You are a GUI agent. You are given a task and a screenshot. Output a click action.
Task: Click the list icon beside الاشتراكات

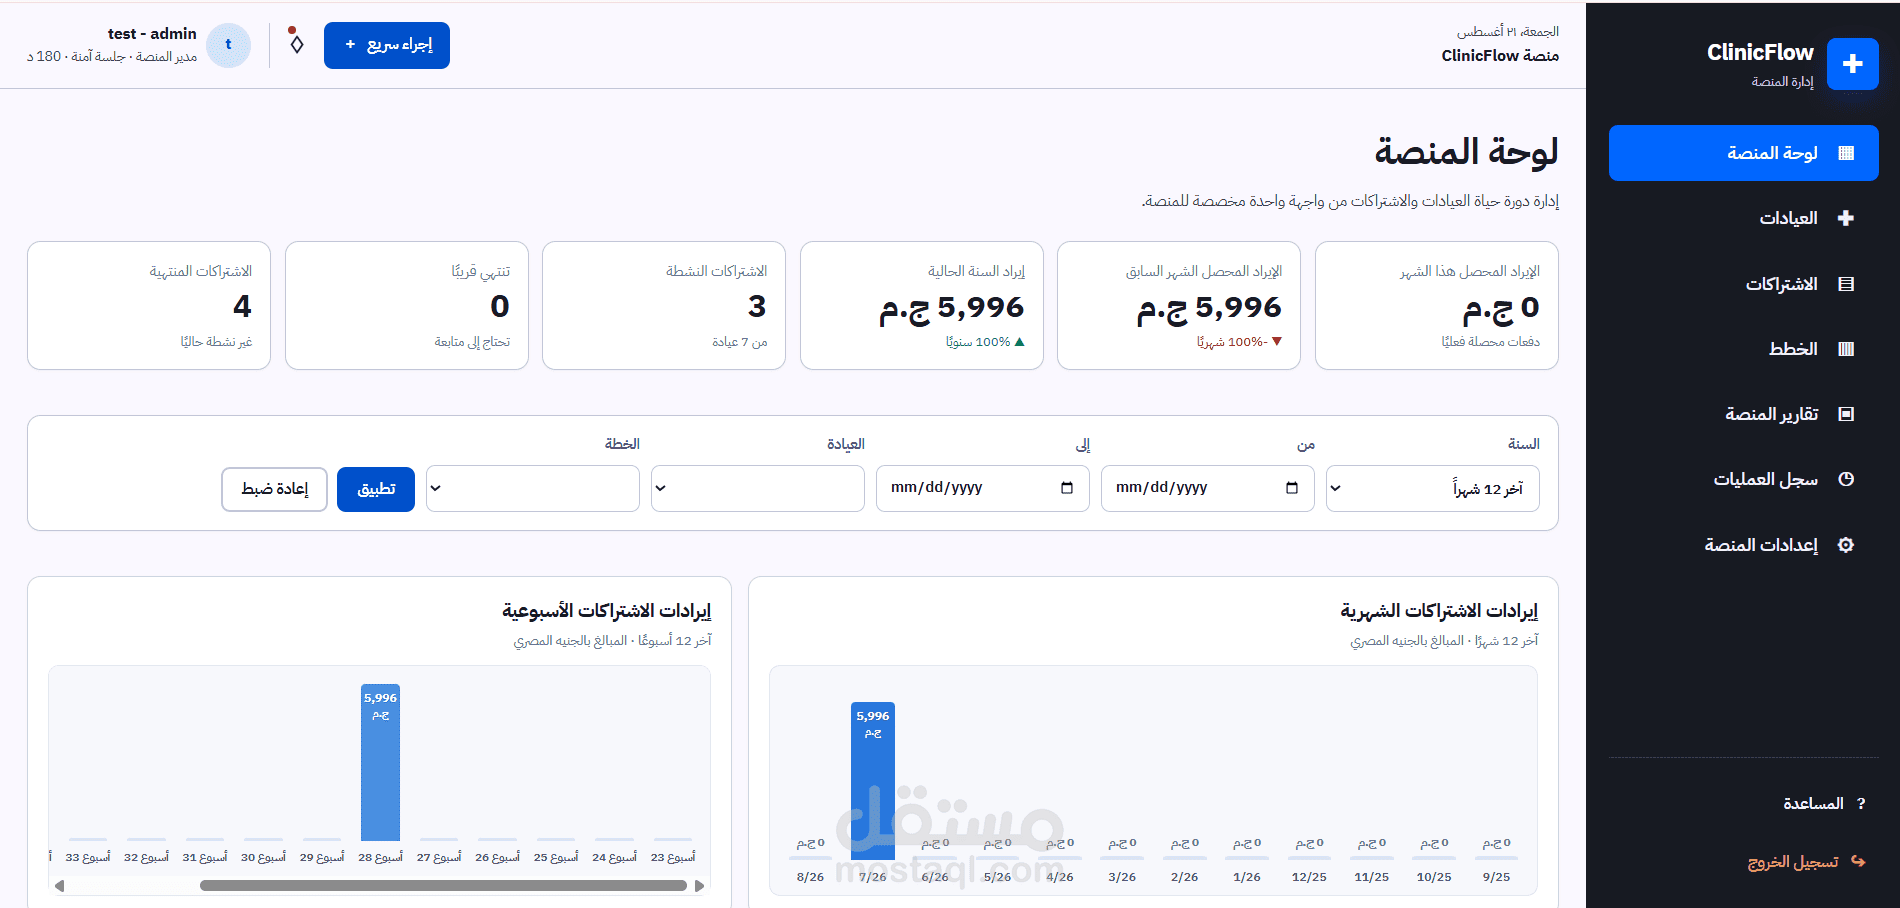tap(1846, 284)
